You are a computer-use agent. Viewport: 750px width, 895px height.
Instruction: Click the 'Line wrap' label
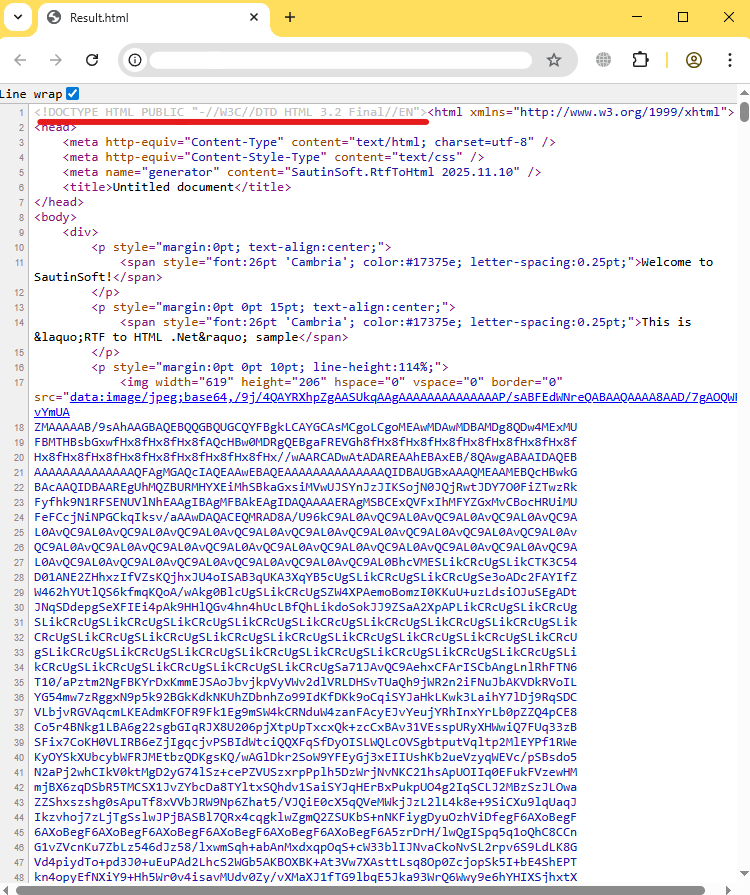pos(31,94)
